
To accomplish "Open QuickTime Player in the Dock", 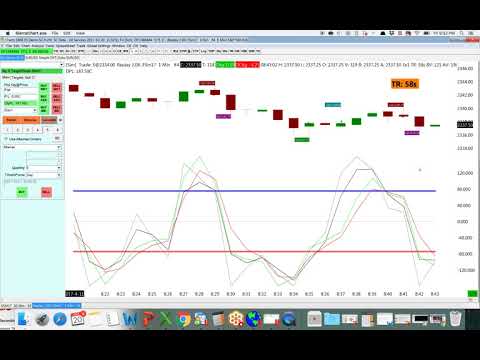I will [x=289, y=319].
